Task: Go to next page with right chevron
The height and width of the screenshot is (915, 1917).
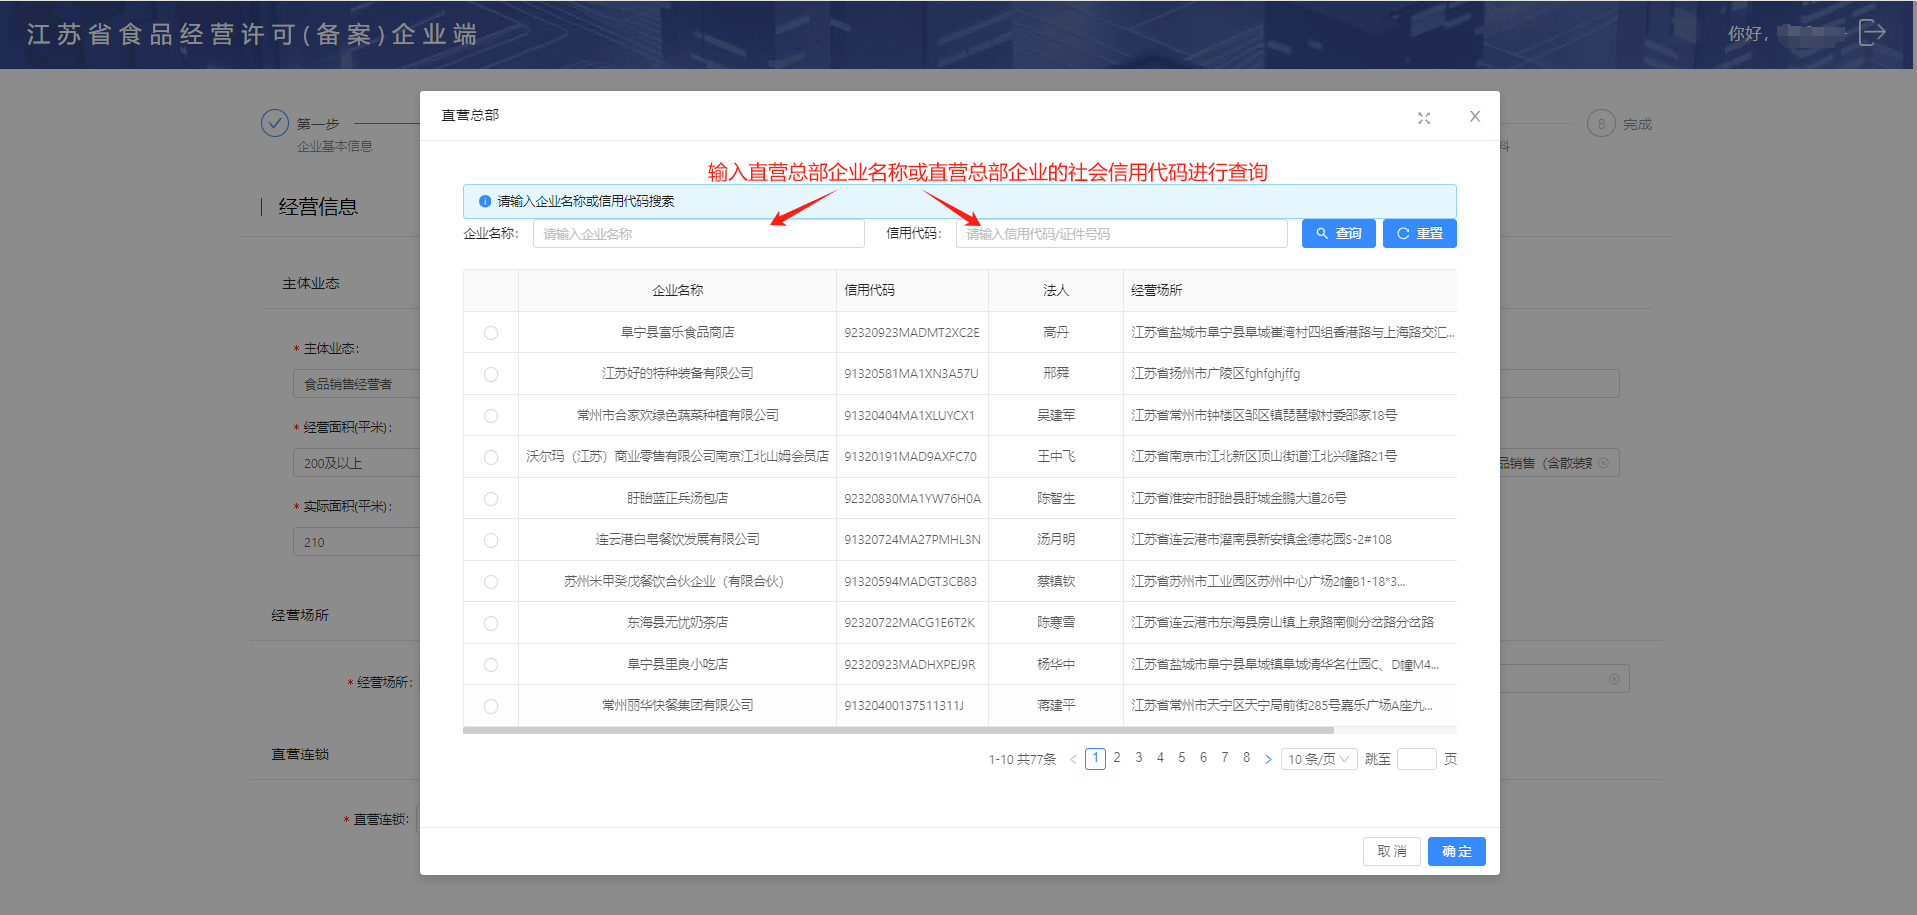Action: (1268, 760)
